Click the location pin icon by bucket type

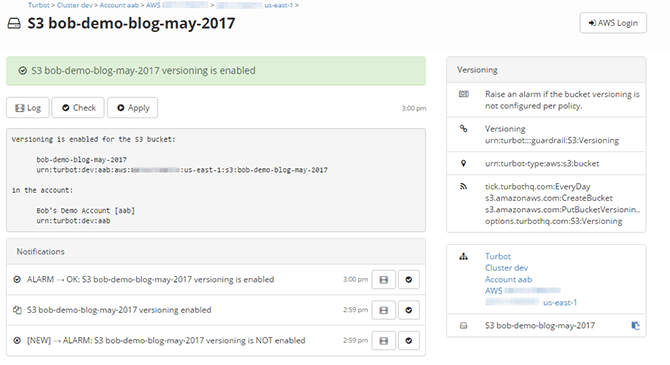tap(464, 163)
